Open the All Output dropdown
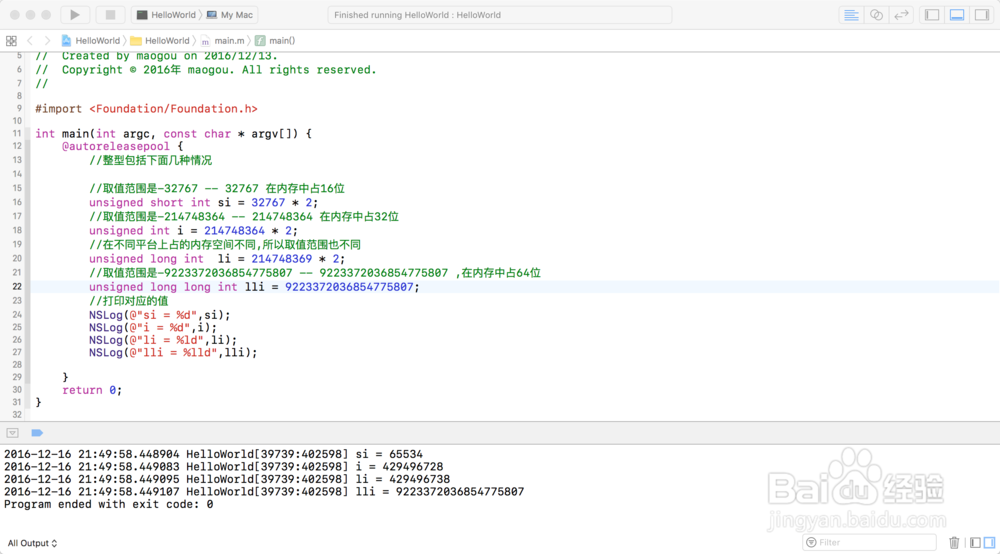This screenshot has width=1000, height=554. (33, 543)
